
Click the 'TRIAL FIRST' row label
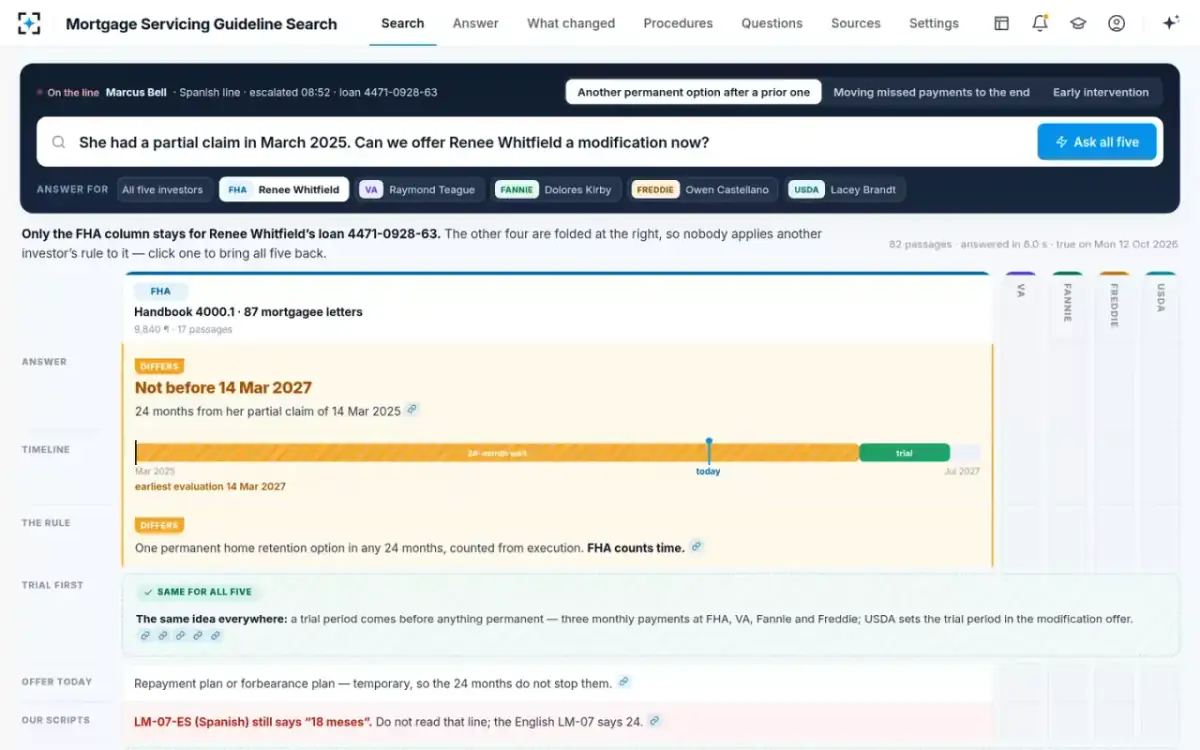[x=53, y=585]
